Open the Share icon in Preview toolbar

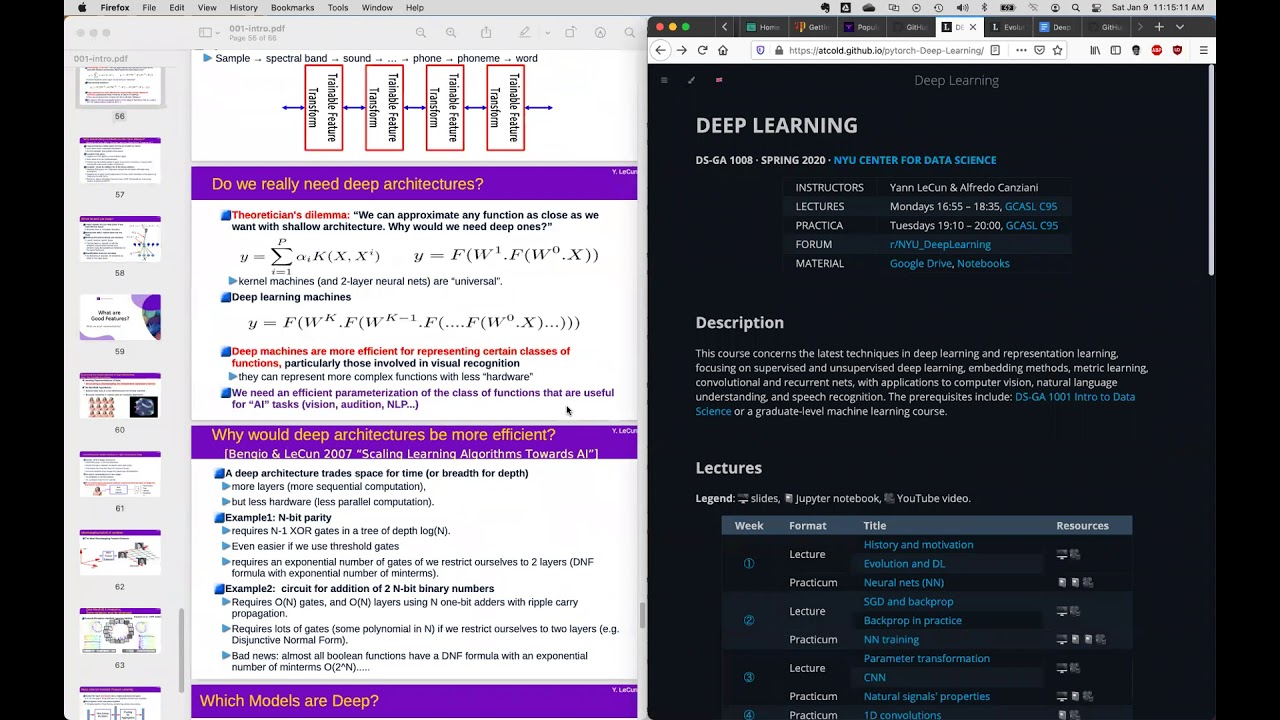point(486,33)
